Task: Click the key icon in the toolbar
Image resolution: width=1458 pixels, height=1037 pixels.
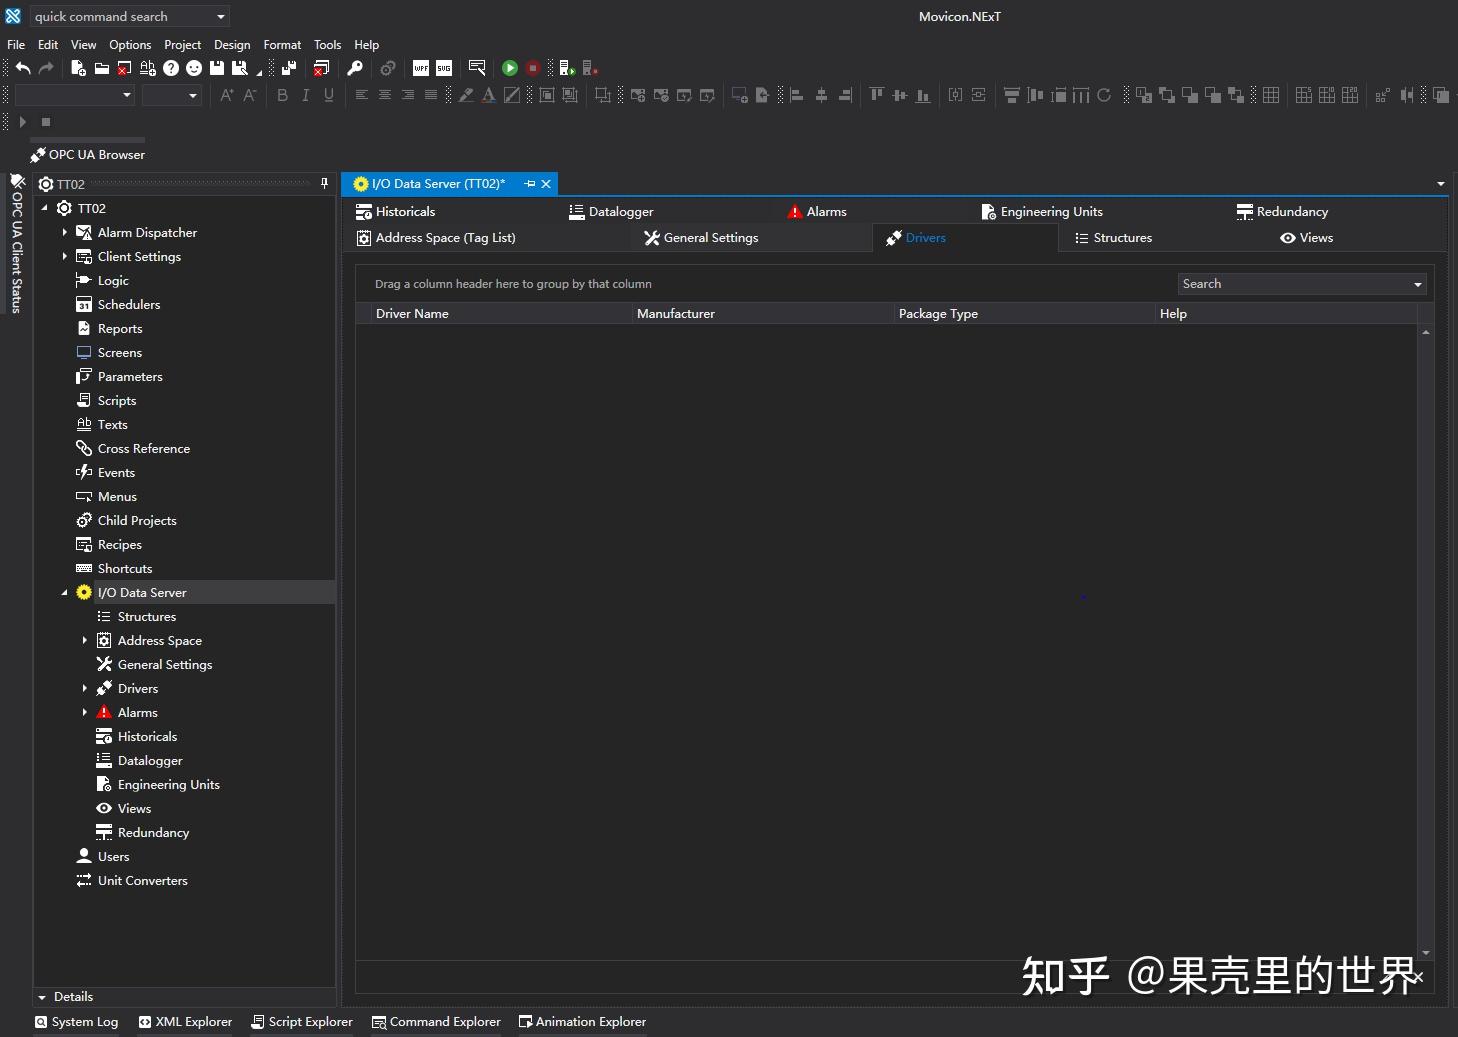Action: pyautogui.click(x=355, y=68)
